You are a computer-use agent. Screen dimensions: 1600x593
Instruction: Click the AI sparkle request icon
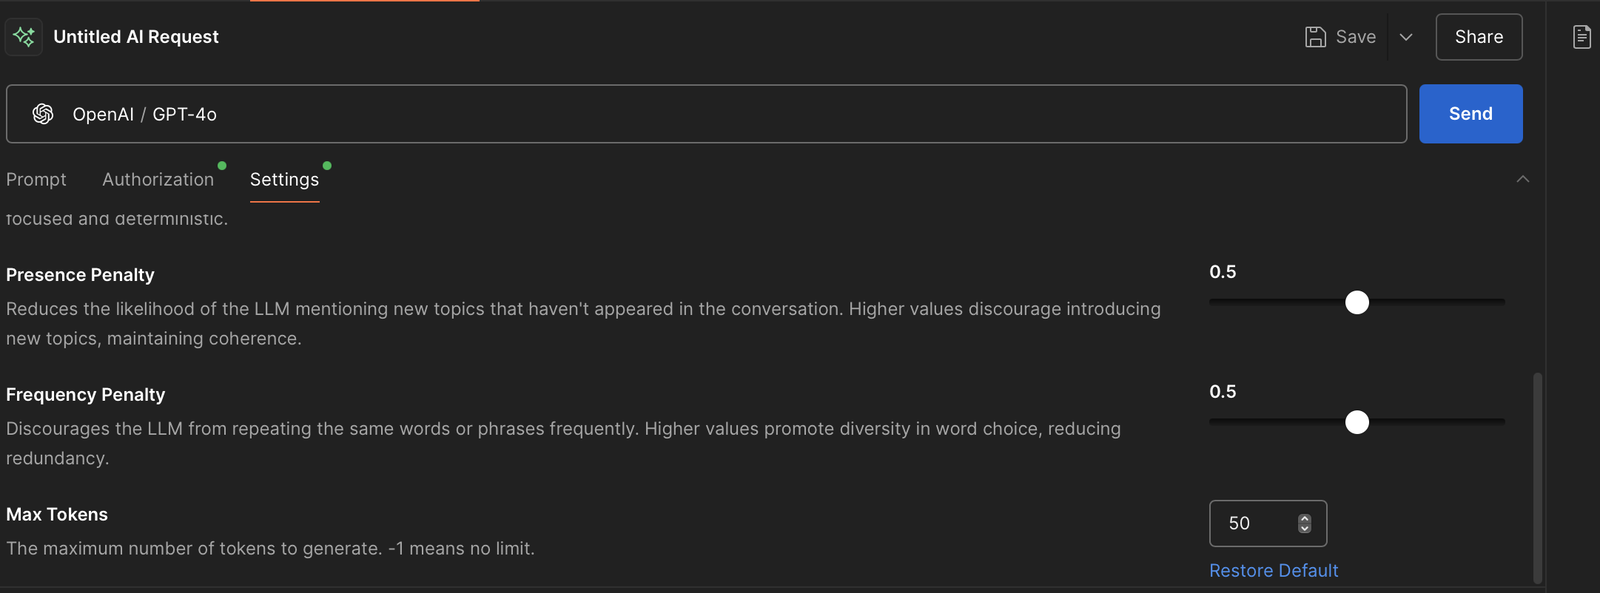tap(24, 37)
